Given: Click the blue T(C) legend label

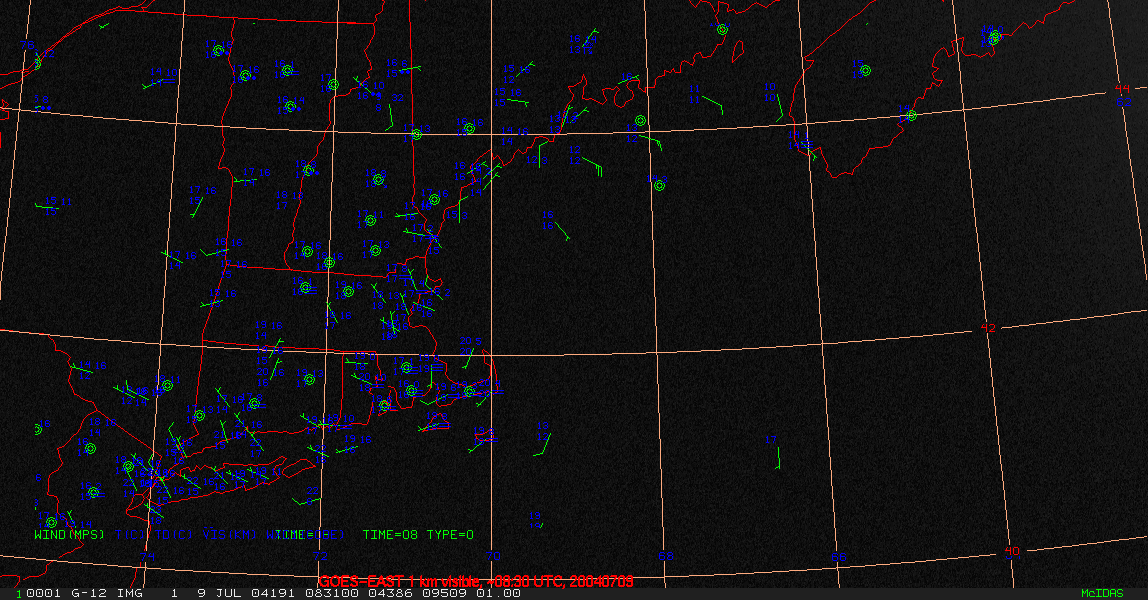Looking at the screenshot, I should 130,535.
